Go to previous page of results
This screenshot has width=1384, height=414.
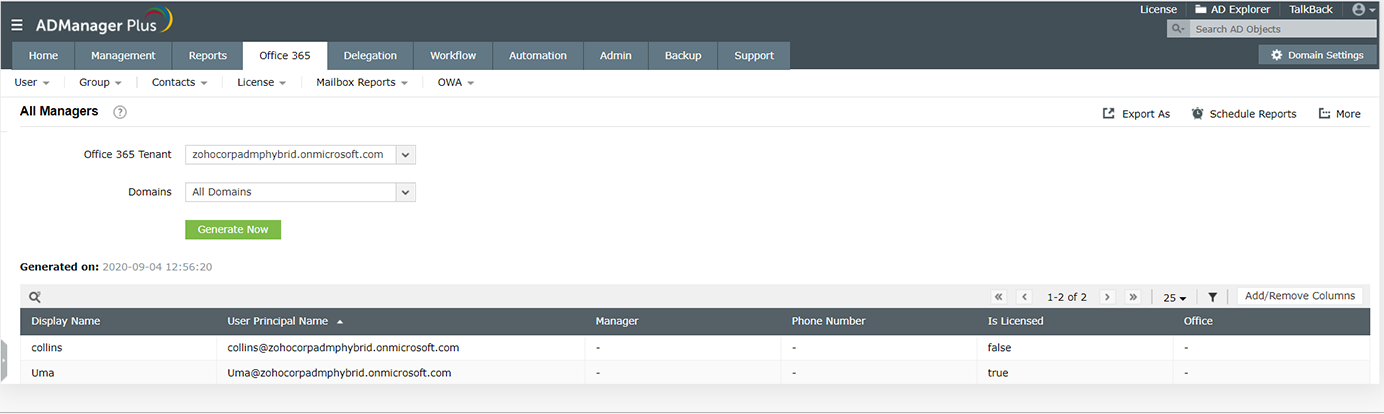1025,297
